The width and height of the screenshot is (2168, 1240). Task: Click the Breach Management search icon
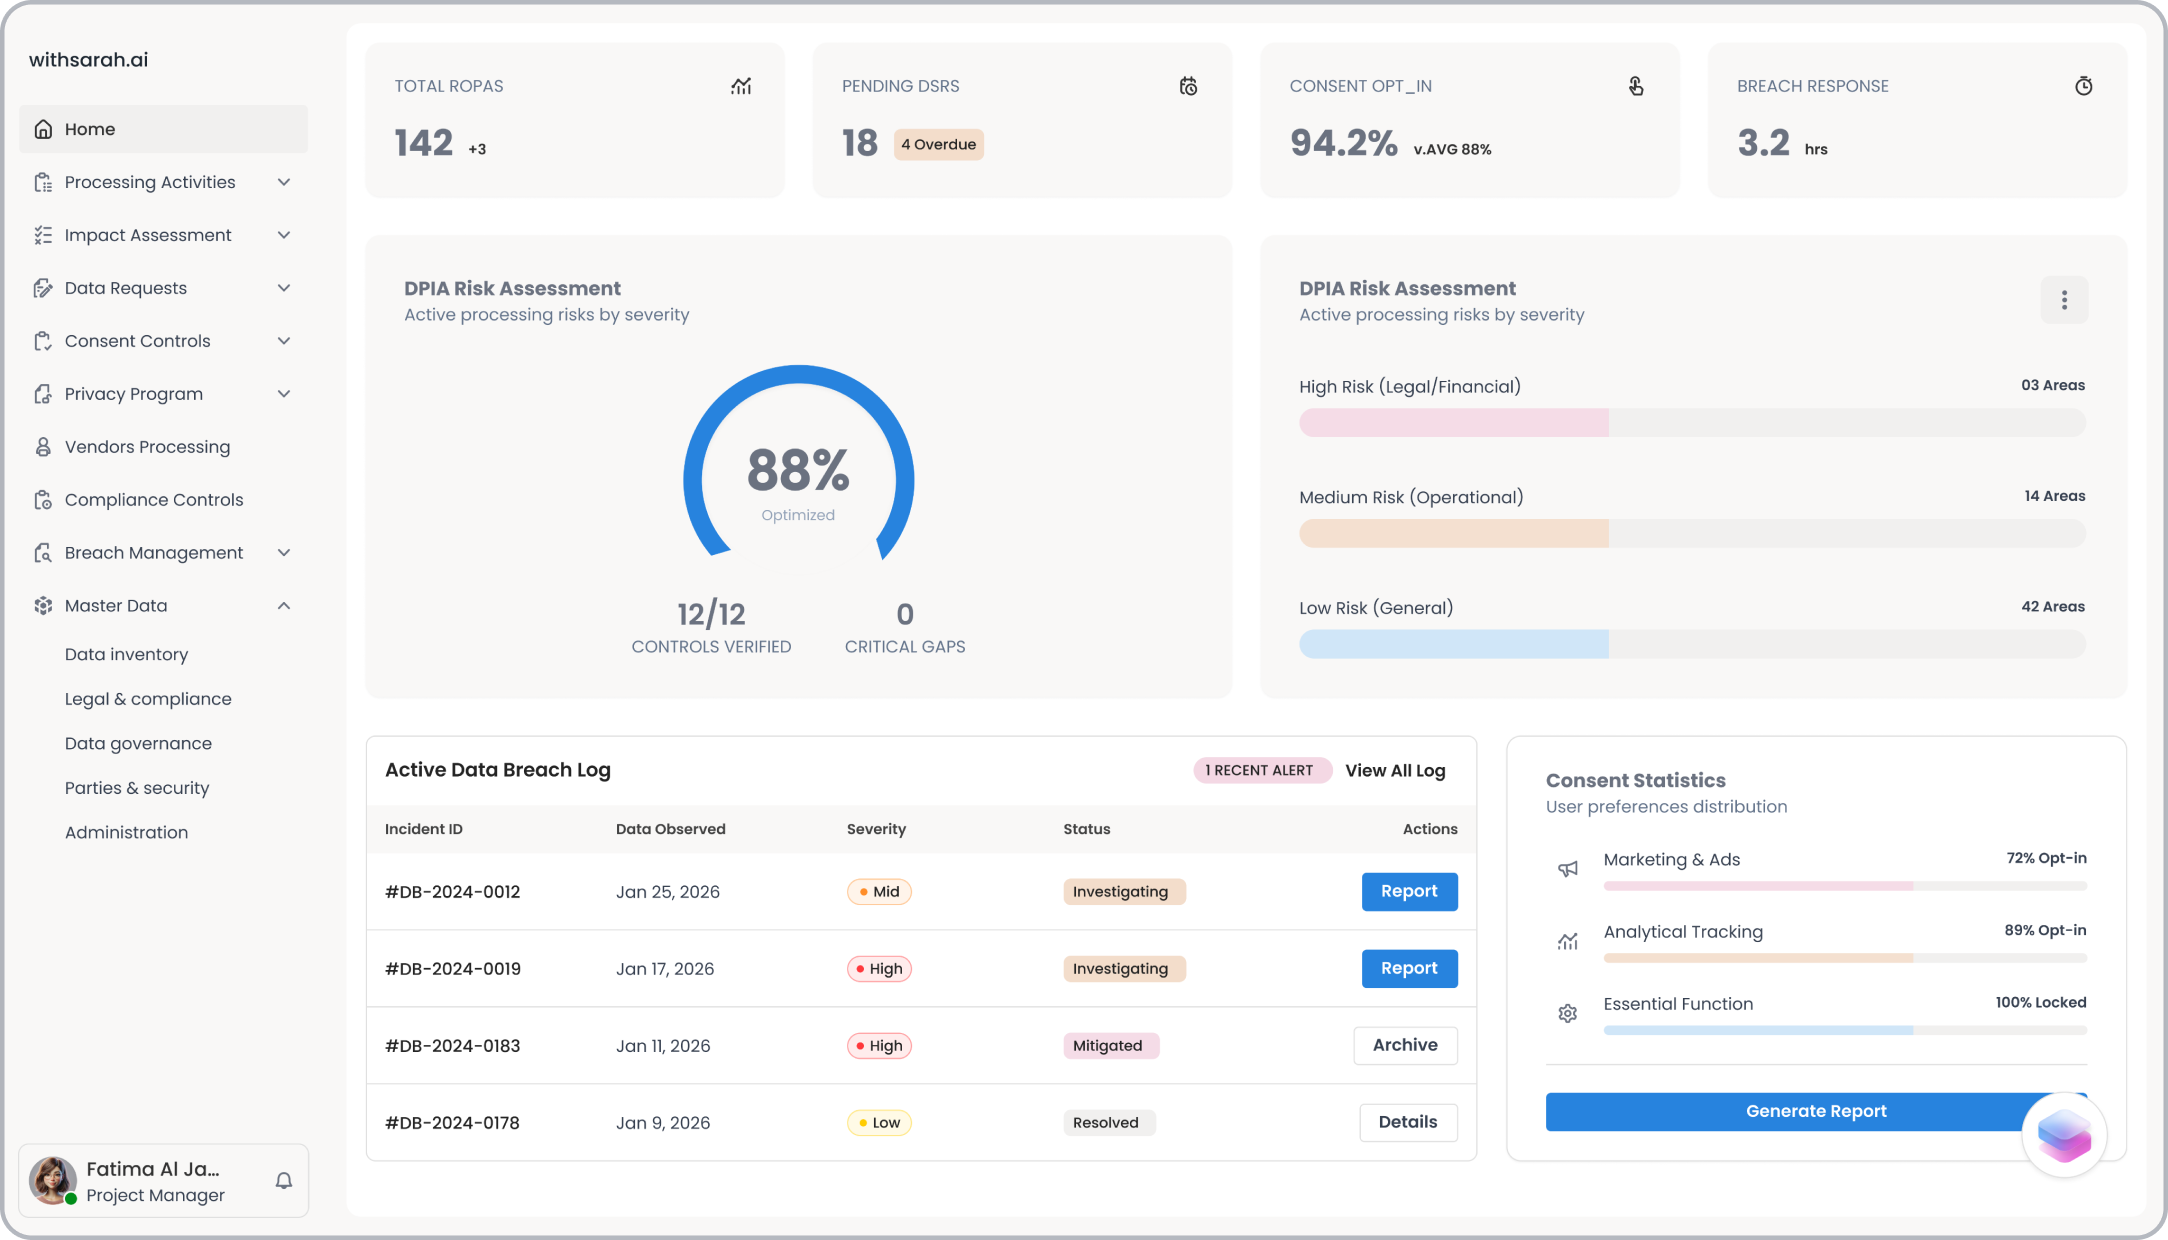(43, 553)
